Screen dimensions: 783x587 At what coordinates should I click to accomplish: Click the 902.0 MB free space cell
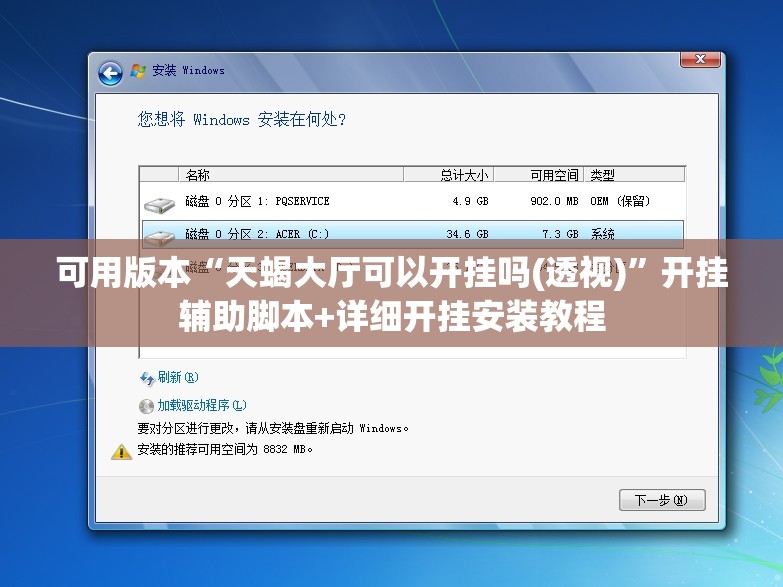(x=554, y=201)
